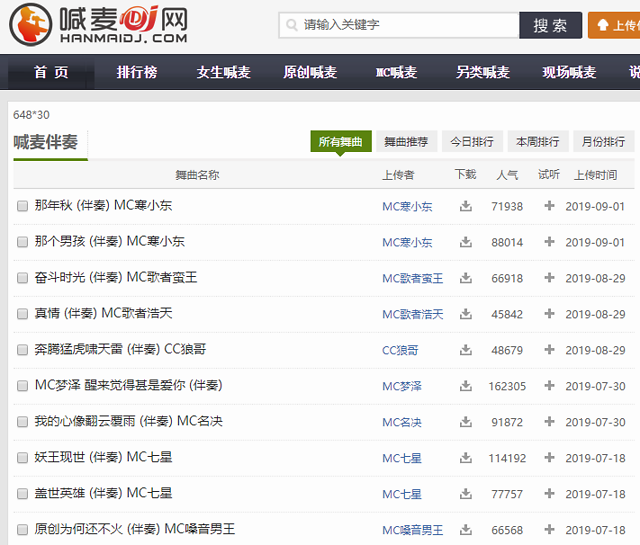Click the download icon for 妖王现世

(465, 458)
